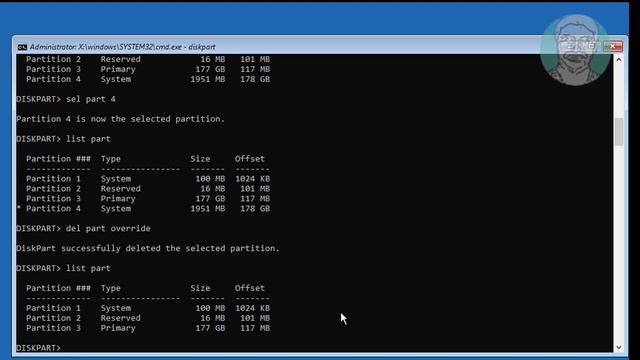640x360 pixels.
Task: Click the cmd icon in the title bar
Action: [22, 47]
